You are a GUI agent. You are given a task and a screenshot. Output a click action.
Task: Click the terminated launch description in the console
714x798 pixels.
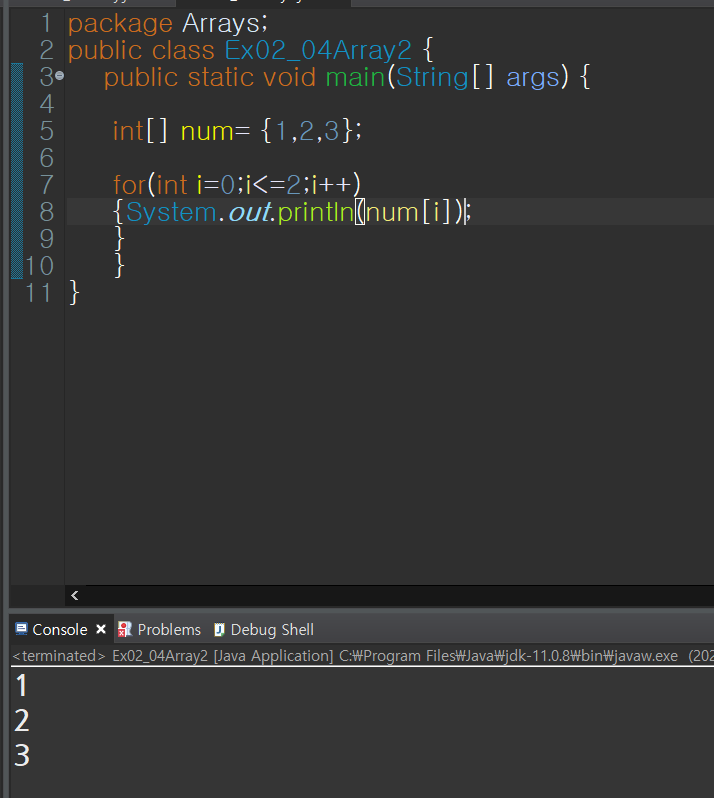[x=362, y=656]
